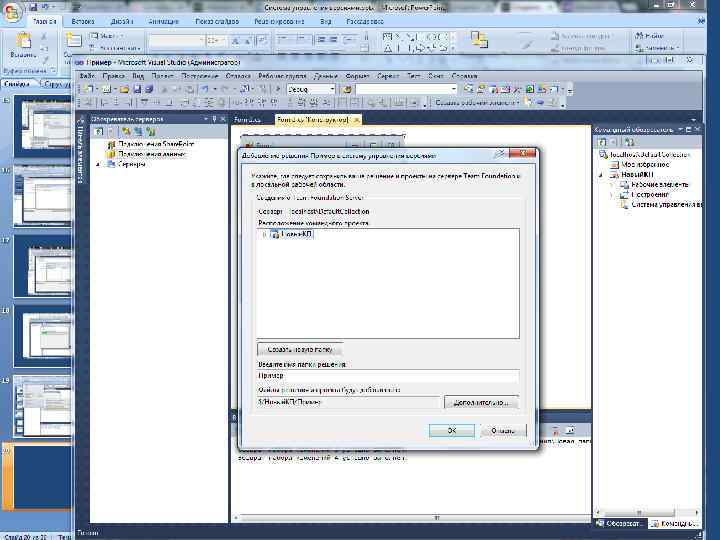Click the Save All icon in Visual Studio toolbar

tap(149, 90)
